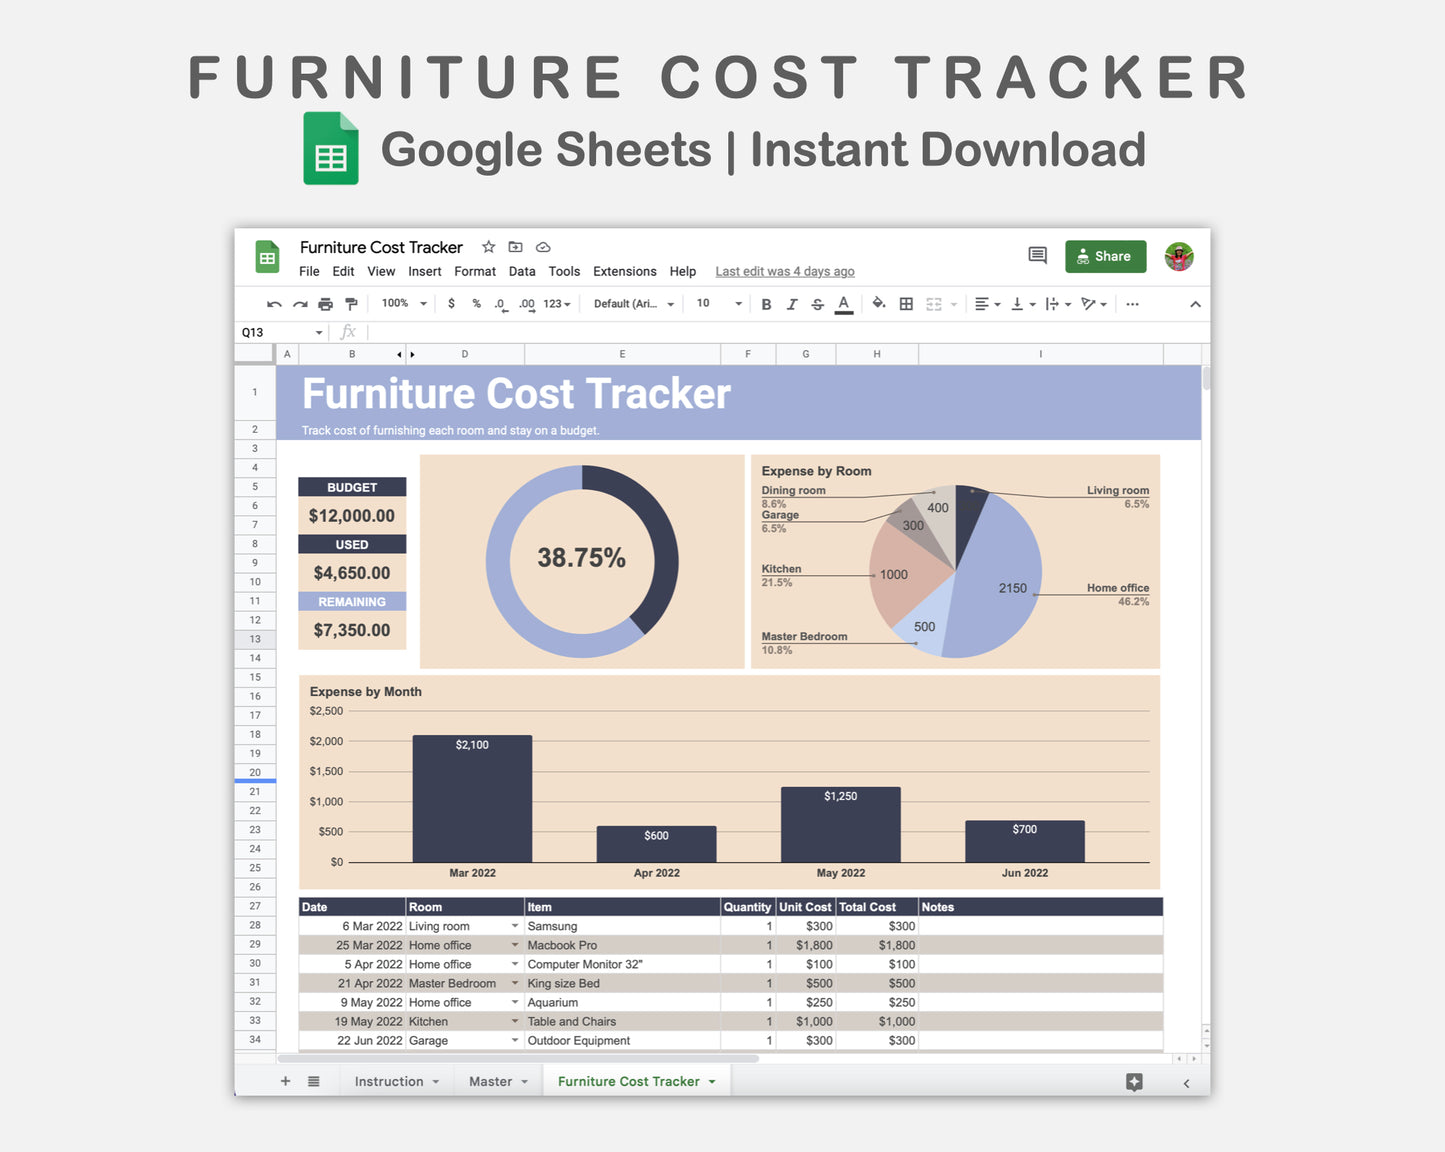
Task: Click the fill color bucket icon
Action: click(x=878, y=304)
